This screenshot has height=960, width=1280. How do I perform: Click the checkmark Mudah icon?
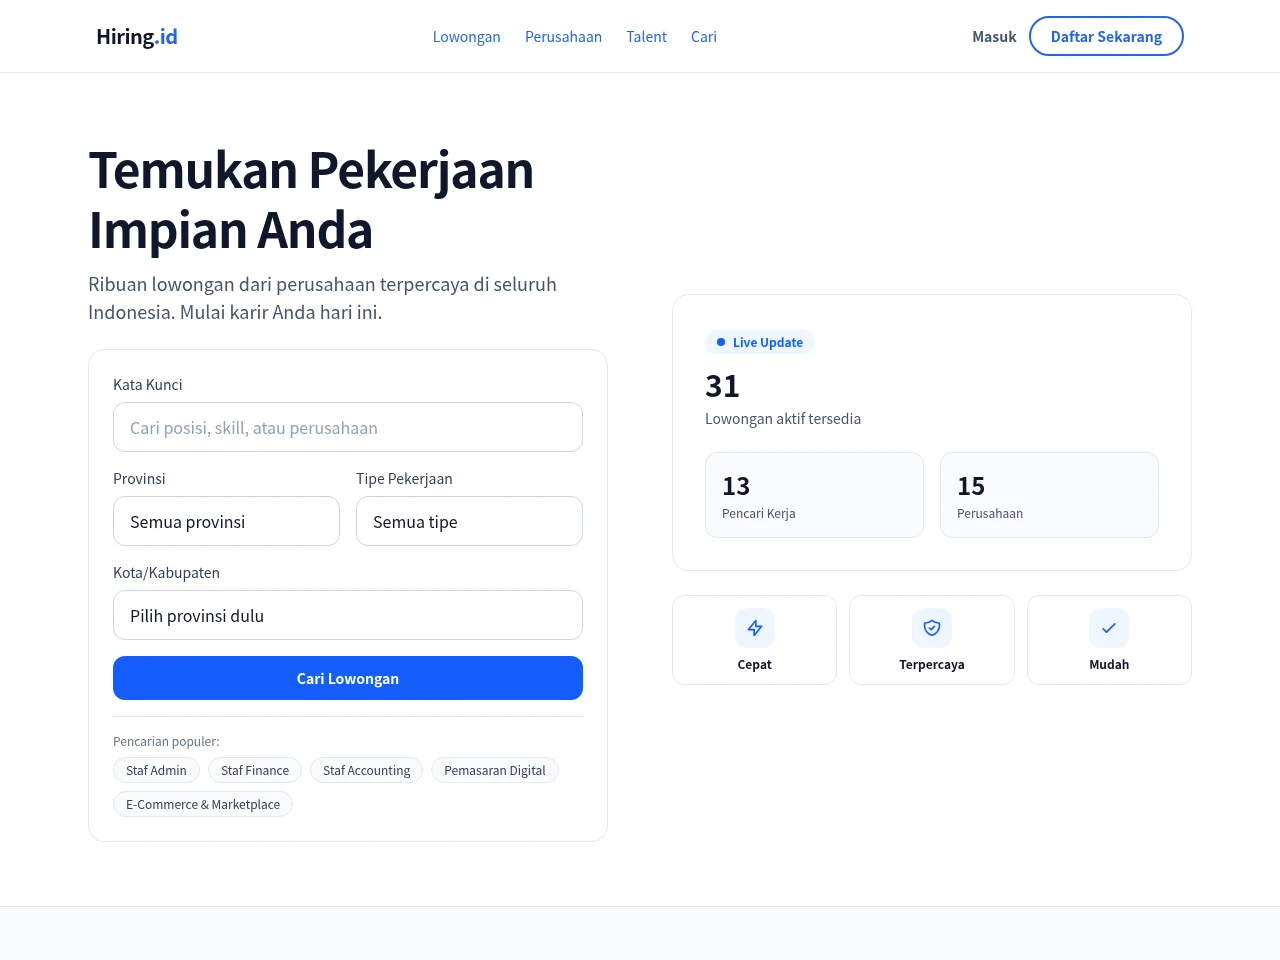[x=1109, y=628]
